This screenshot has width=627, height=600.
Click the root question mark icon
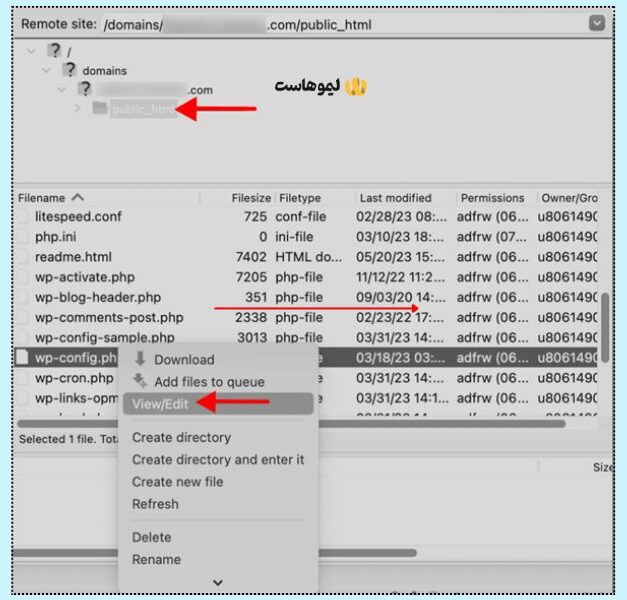[x=54, y=50]
